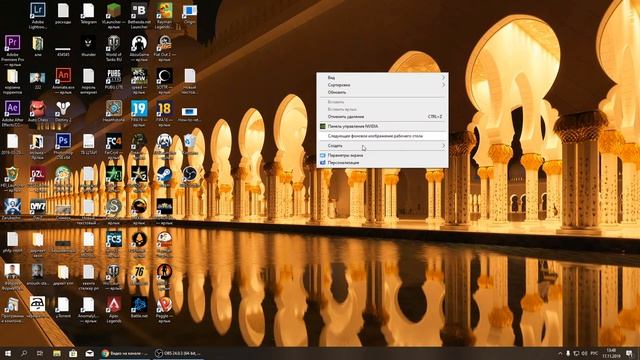640x360 pixels.
Task: Expand the arrow next to Создать
Action: click(x=443, y=146)
